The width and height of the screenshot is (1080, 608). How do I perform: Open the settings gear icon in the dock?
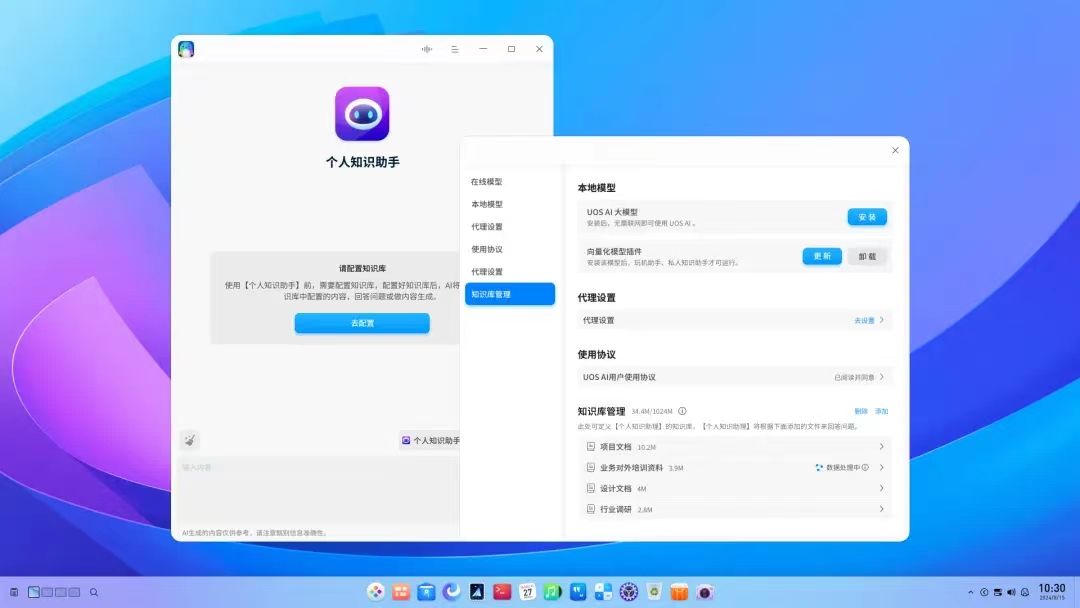click(628, 591)
